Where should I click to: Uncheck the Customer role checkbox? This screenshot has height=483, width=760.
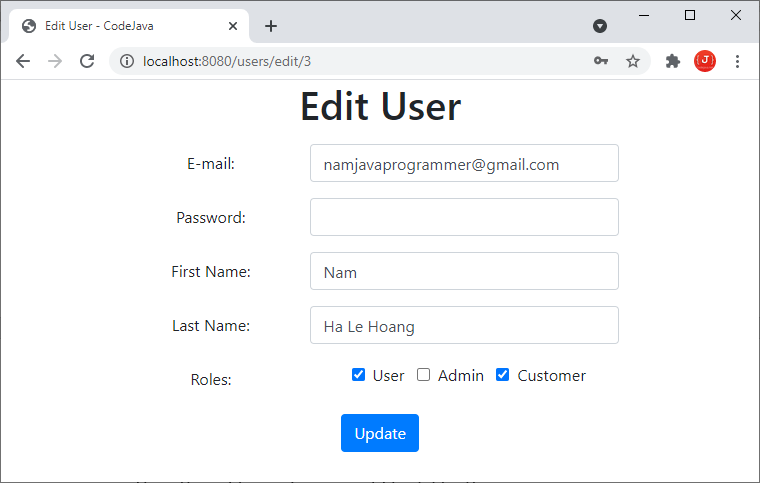tap(502, 374)
